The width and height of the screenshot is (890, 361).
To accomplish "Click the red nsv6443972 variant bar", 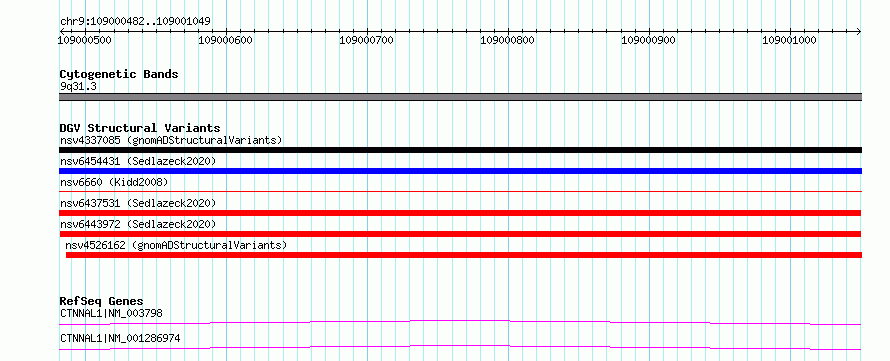I will click(460, 234).
